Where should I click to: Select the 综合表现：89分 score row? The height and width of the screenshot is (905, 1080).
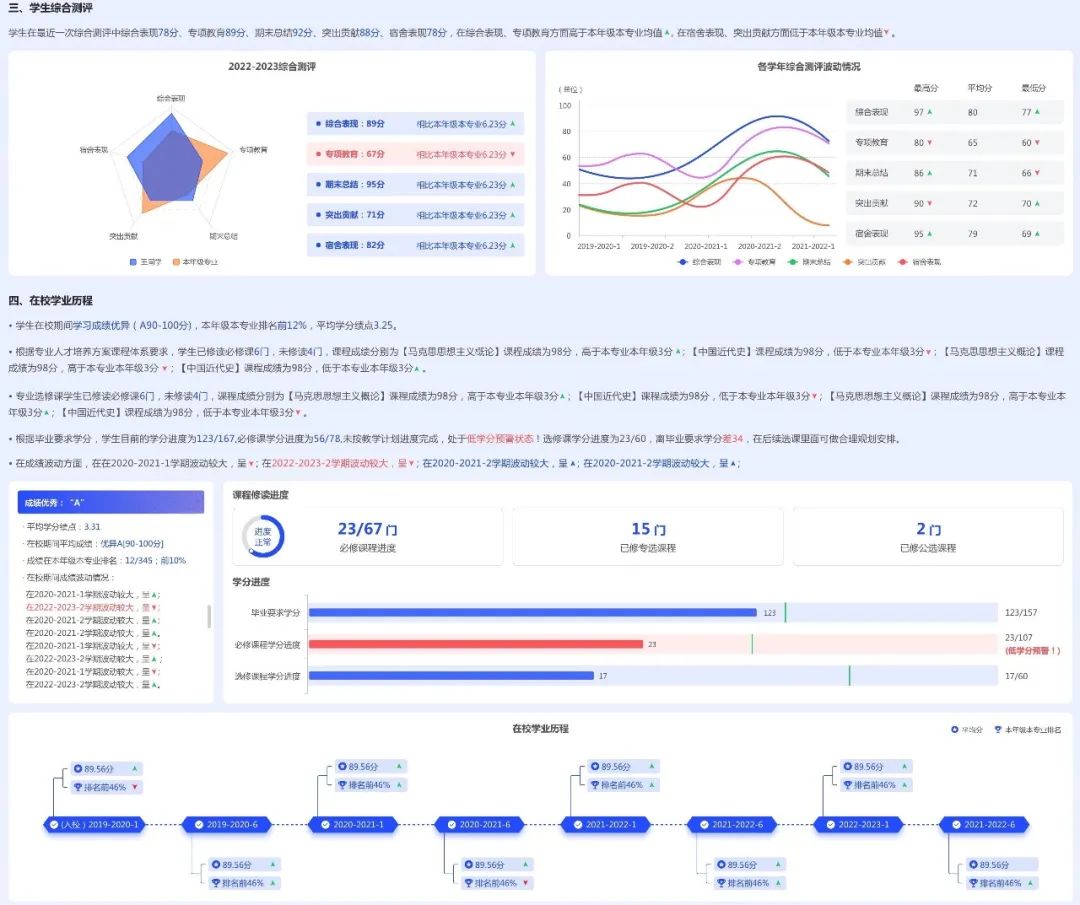pyautogui.click(x=415, y=124)
